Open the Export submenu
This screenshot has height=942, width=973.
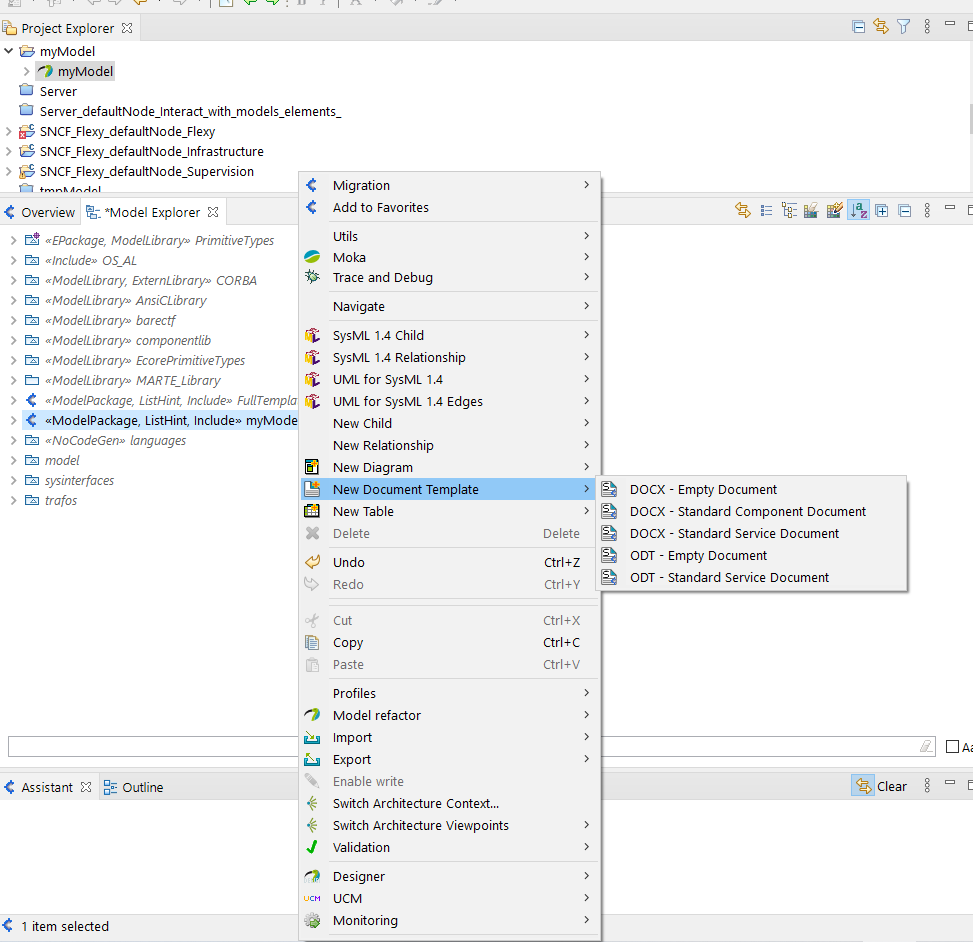coord(450,760)
